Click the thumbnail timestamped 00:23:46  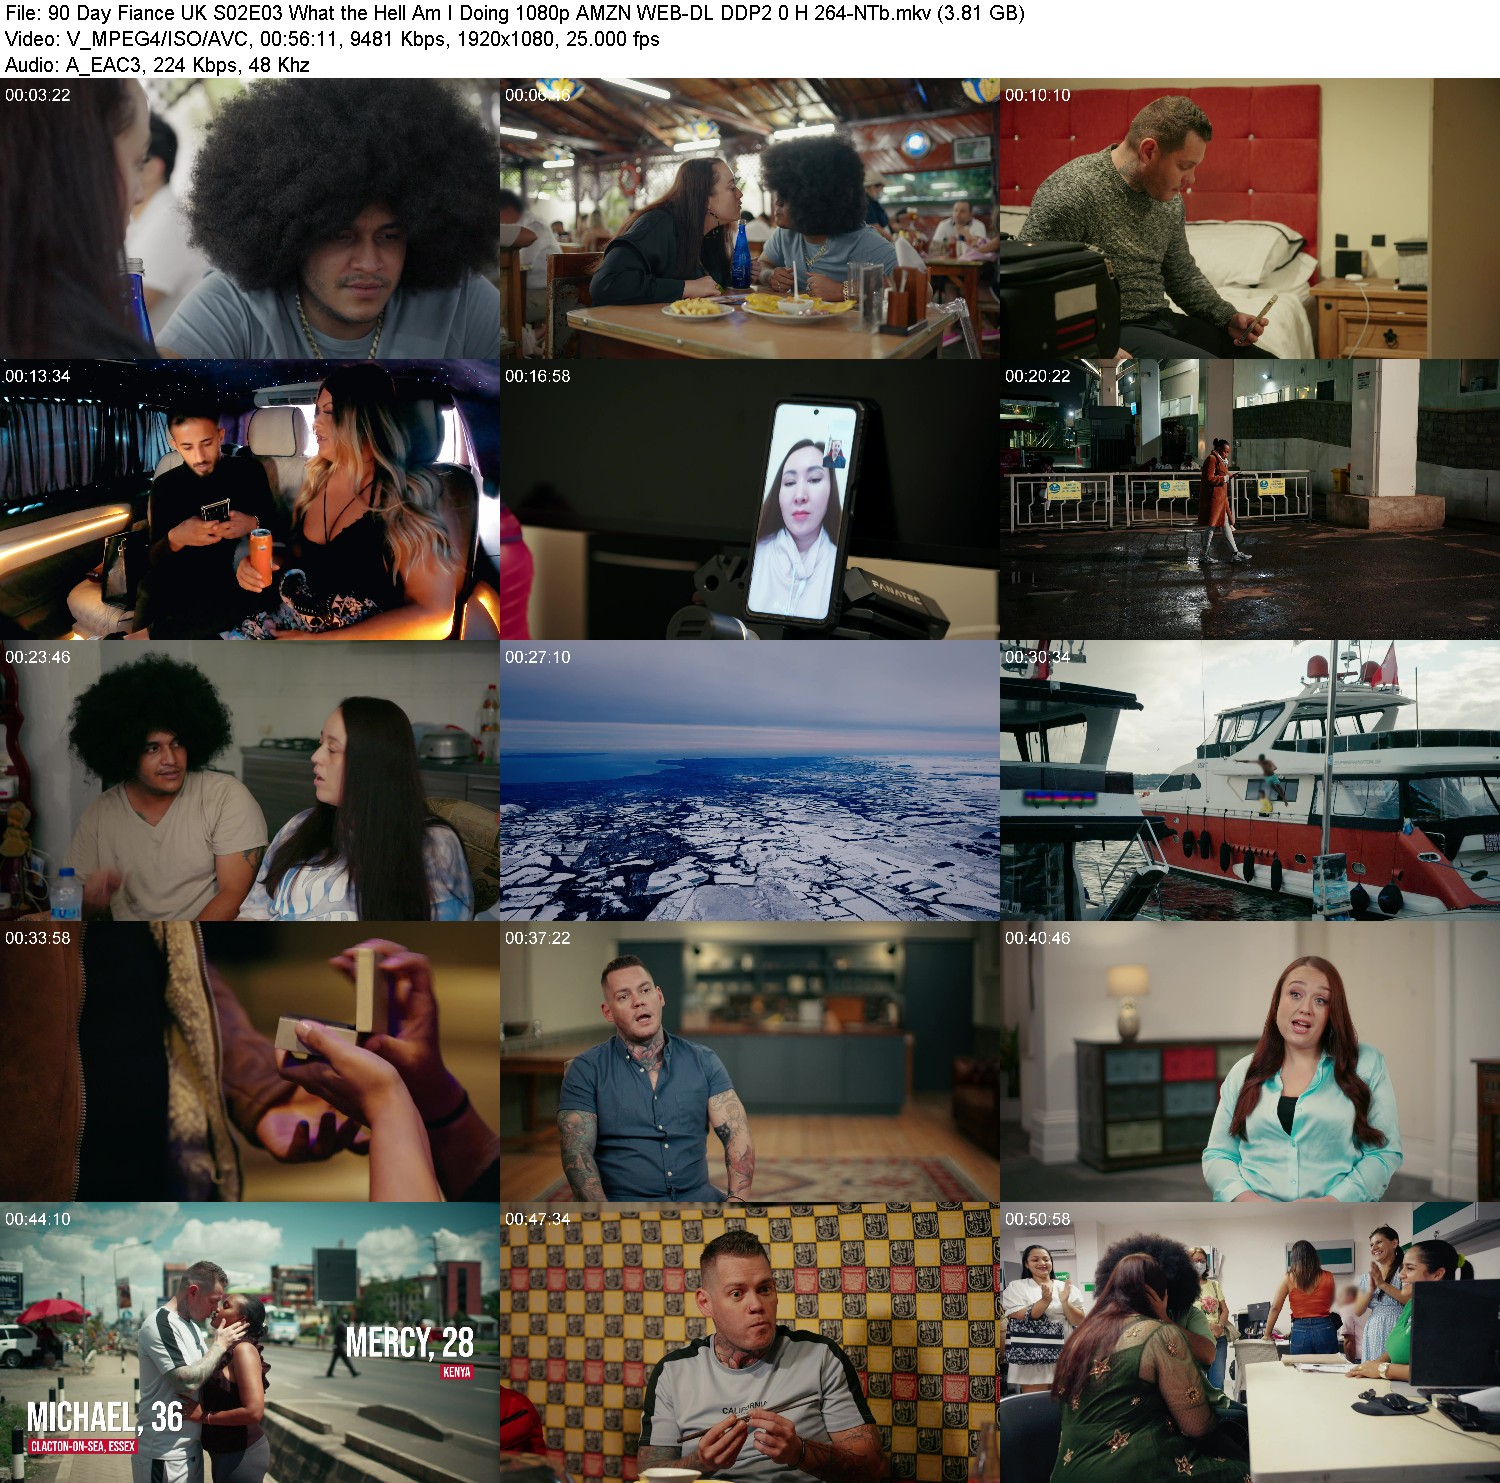click(250, 780)
